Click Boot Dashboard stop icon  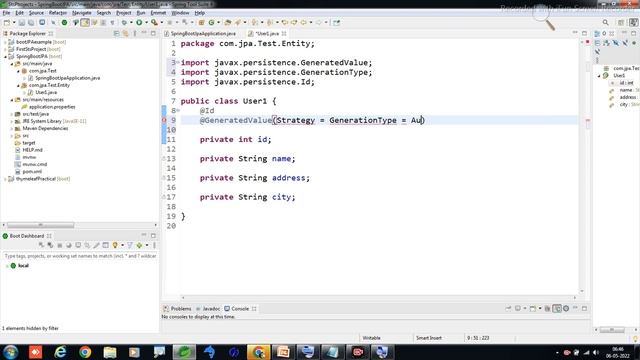tap(60, 245)
